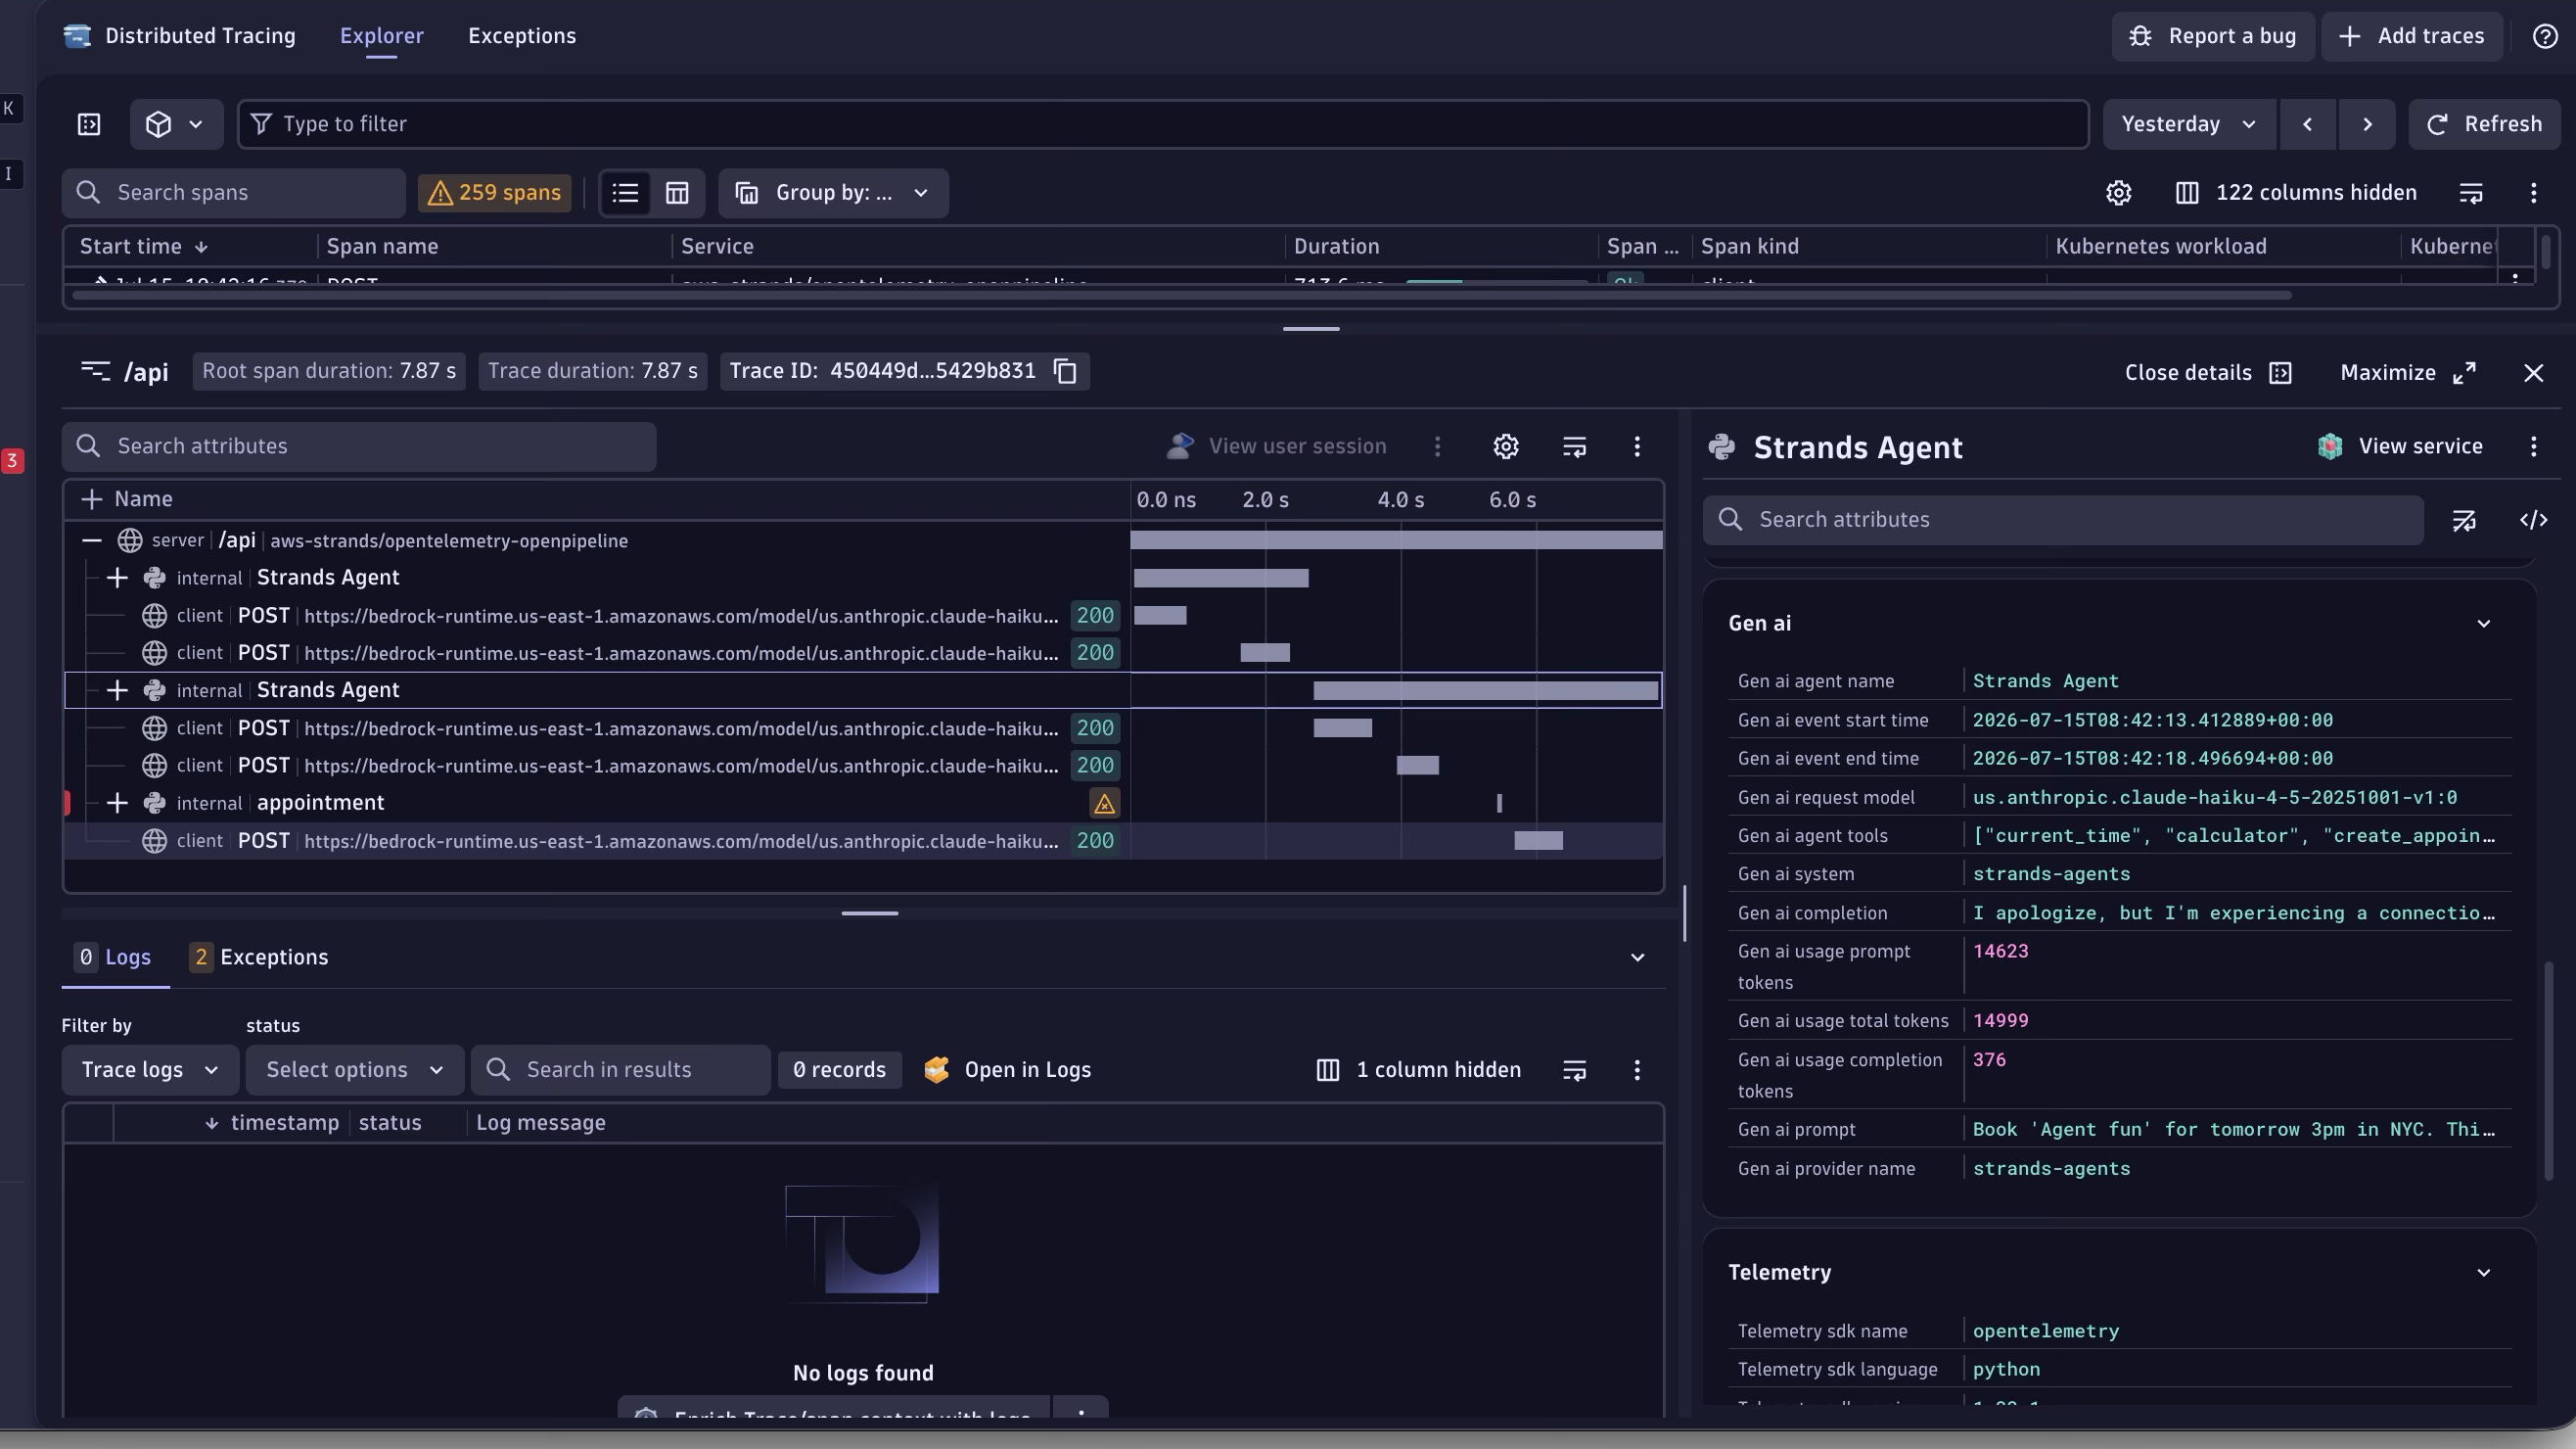Expand the first Strands Agent span
Screen dimensions: 2576x1449
pyautogui.click(x=117, y=578)
